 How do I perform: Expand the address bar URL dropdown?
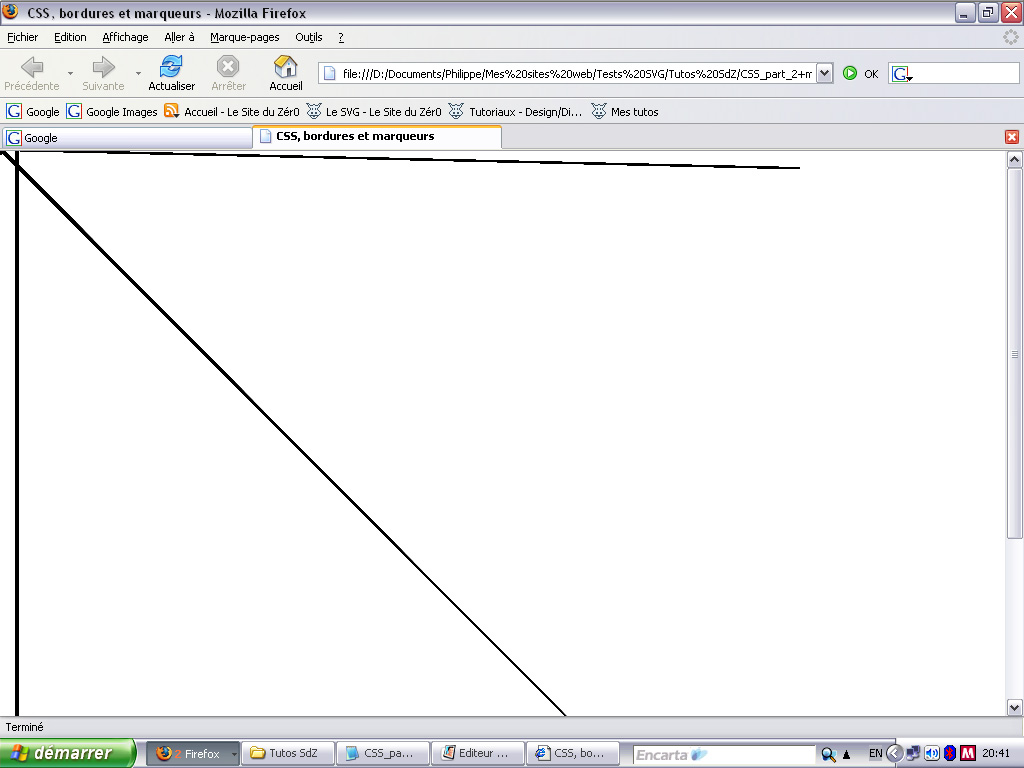pos(824,73)
